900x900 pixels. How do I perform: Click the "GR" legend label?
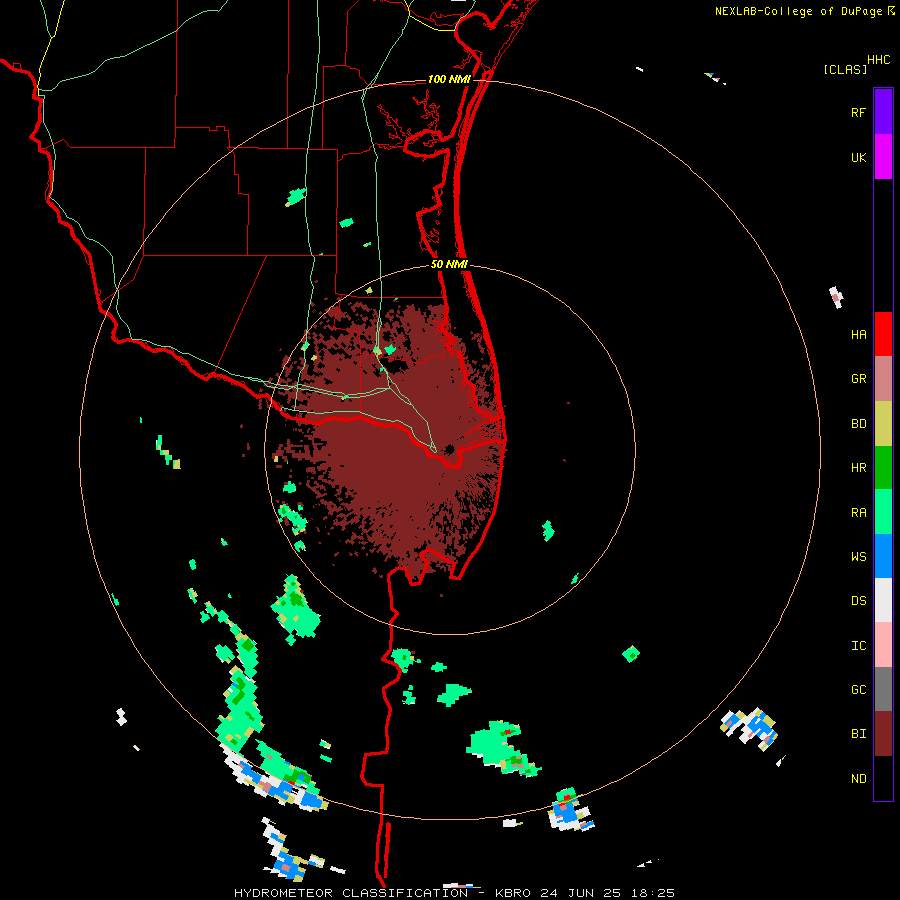pos(858,379)
